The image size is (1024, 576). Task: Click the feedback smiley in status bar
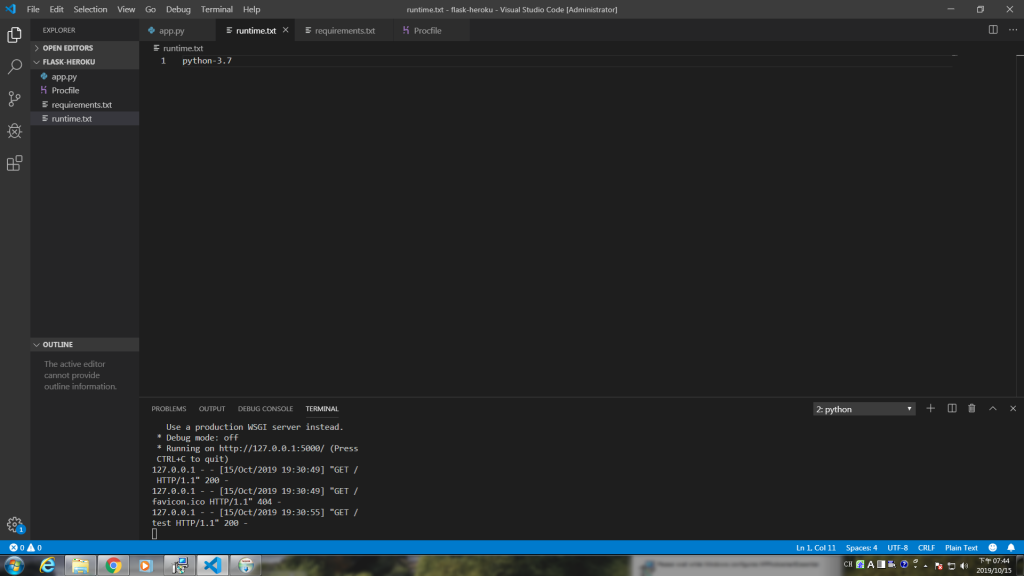click(993, 548)
